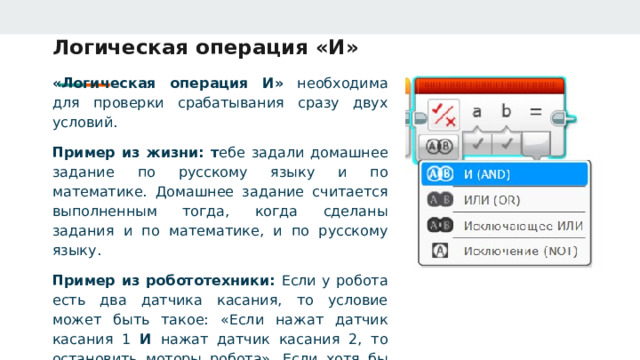640x360 pixels.
Task: Choose the Исключение (NOT) option
Action: (504, 251)
